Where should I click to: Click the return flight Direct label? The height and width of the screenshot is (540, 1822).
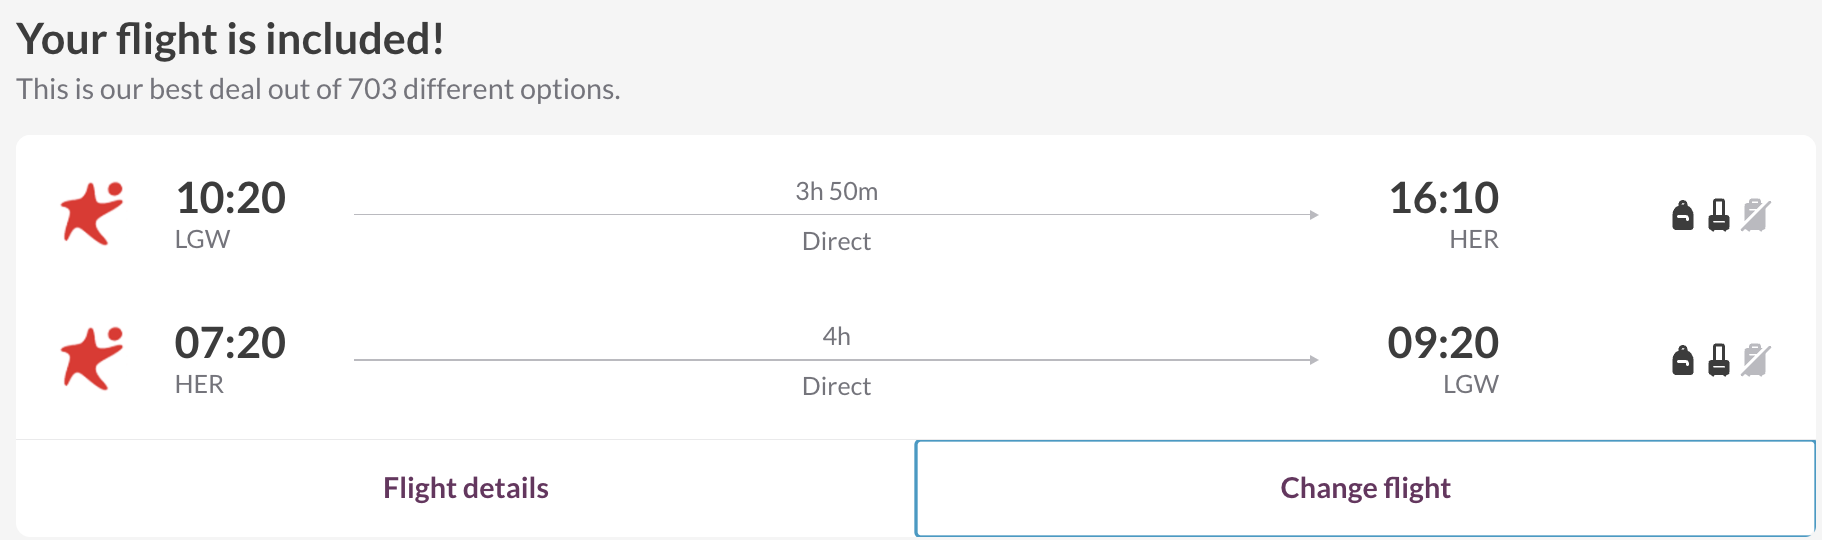coord(837,386)
